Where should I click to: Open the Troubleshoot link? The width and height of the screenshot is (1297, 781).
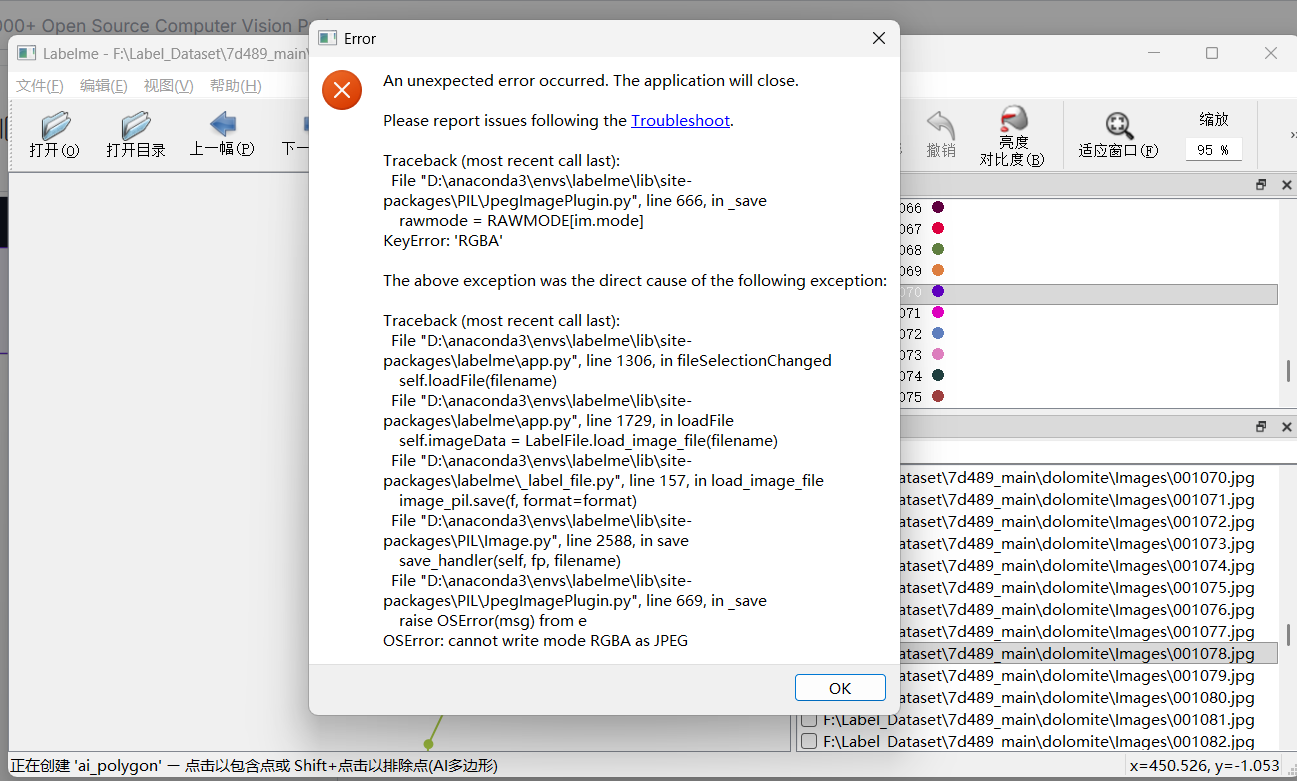pos(680,121)
